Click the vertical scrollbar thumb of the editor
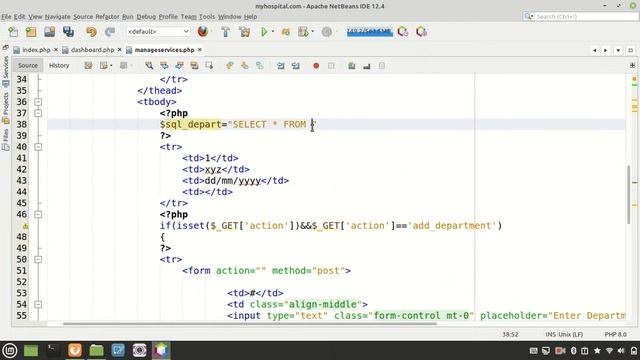Image resolution: width=640 pixels, height=360 pixels. click(x=629, y=195)
